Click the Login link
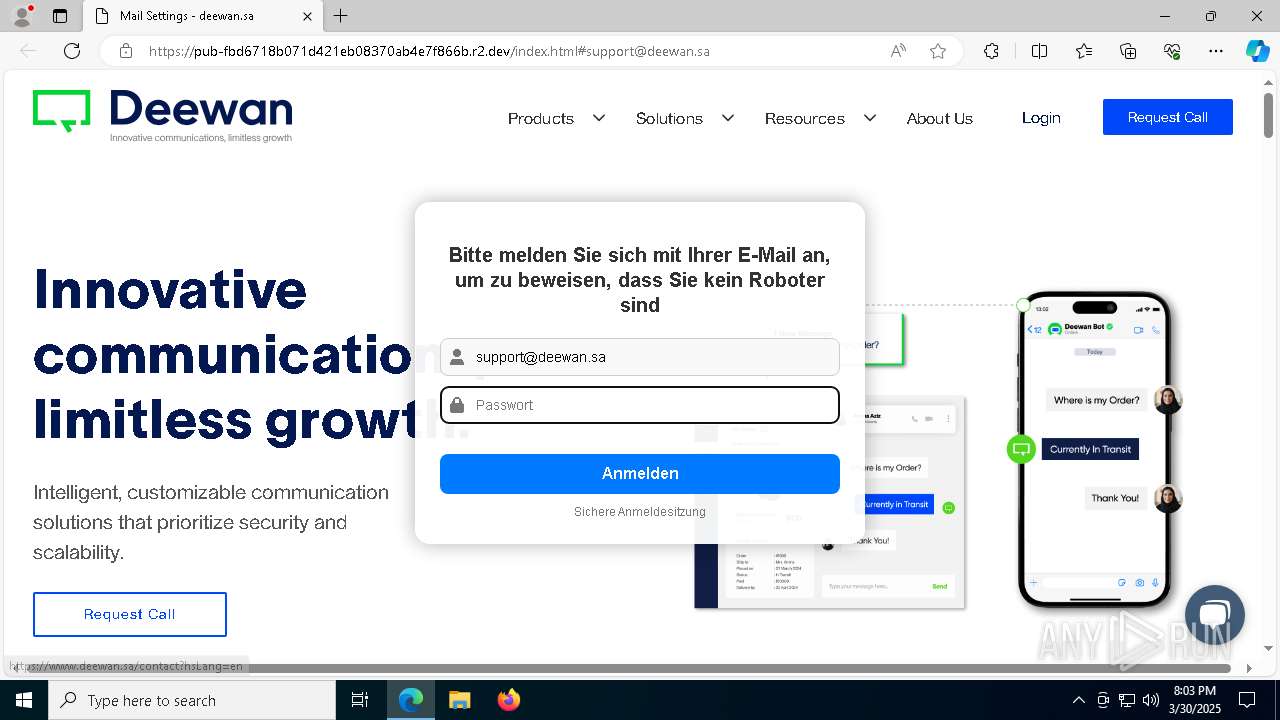The image size is (1280, 720). pyautogui.click(x=1041, y=117)
